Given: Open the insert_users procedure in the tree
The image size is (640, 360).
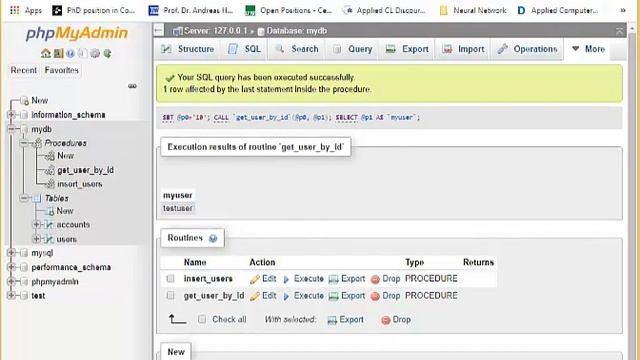Looking at the screenshot, I should [x=80, y=184].
